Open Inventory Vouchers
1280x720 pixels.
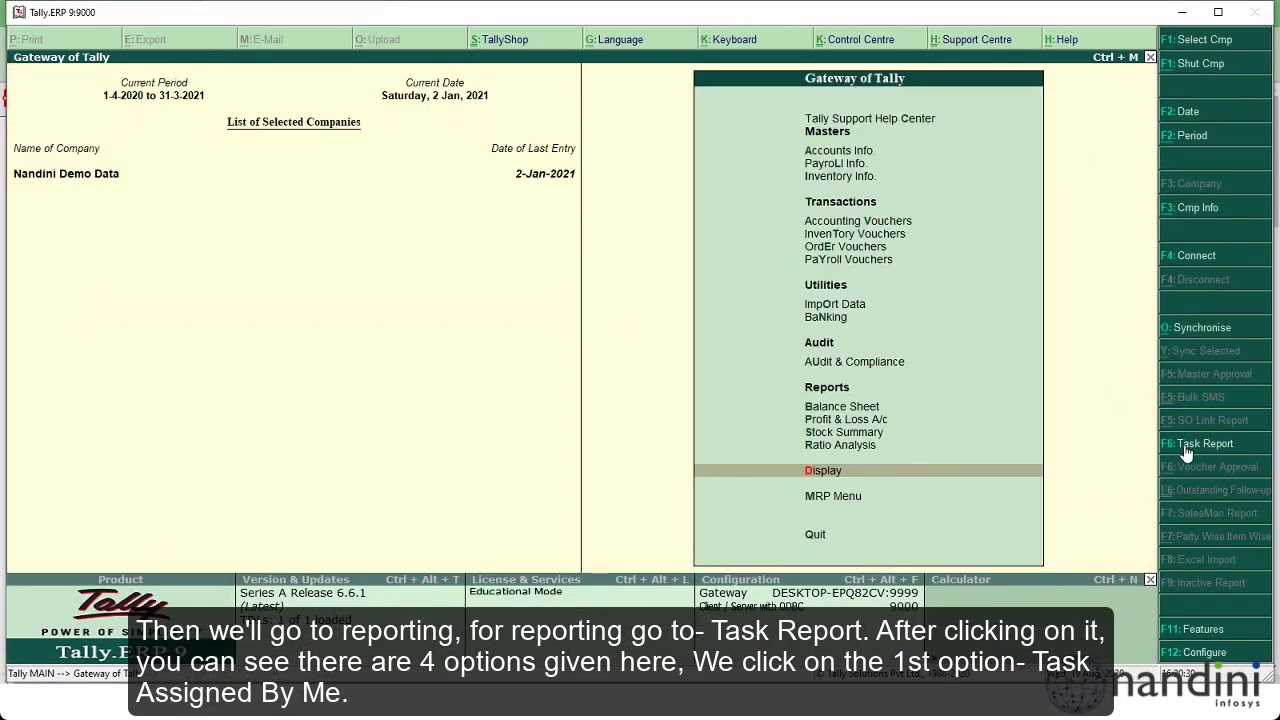855,234
